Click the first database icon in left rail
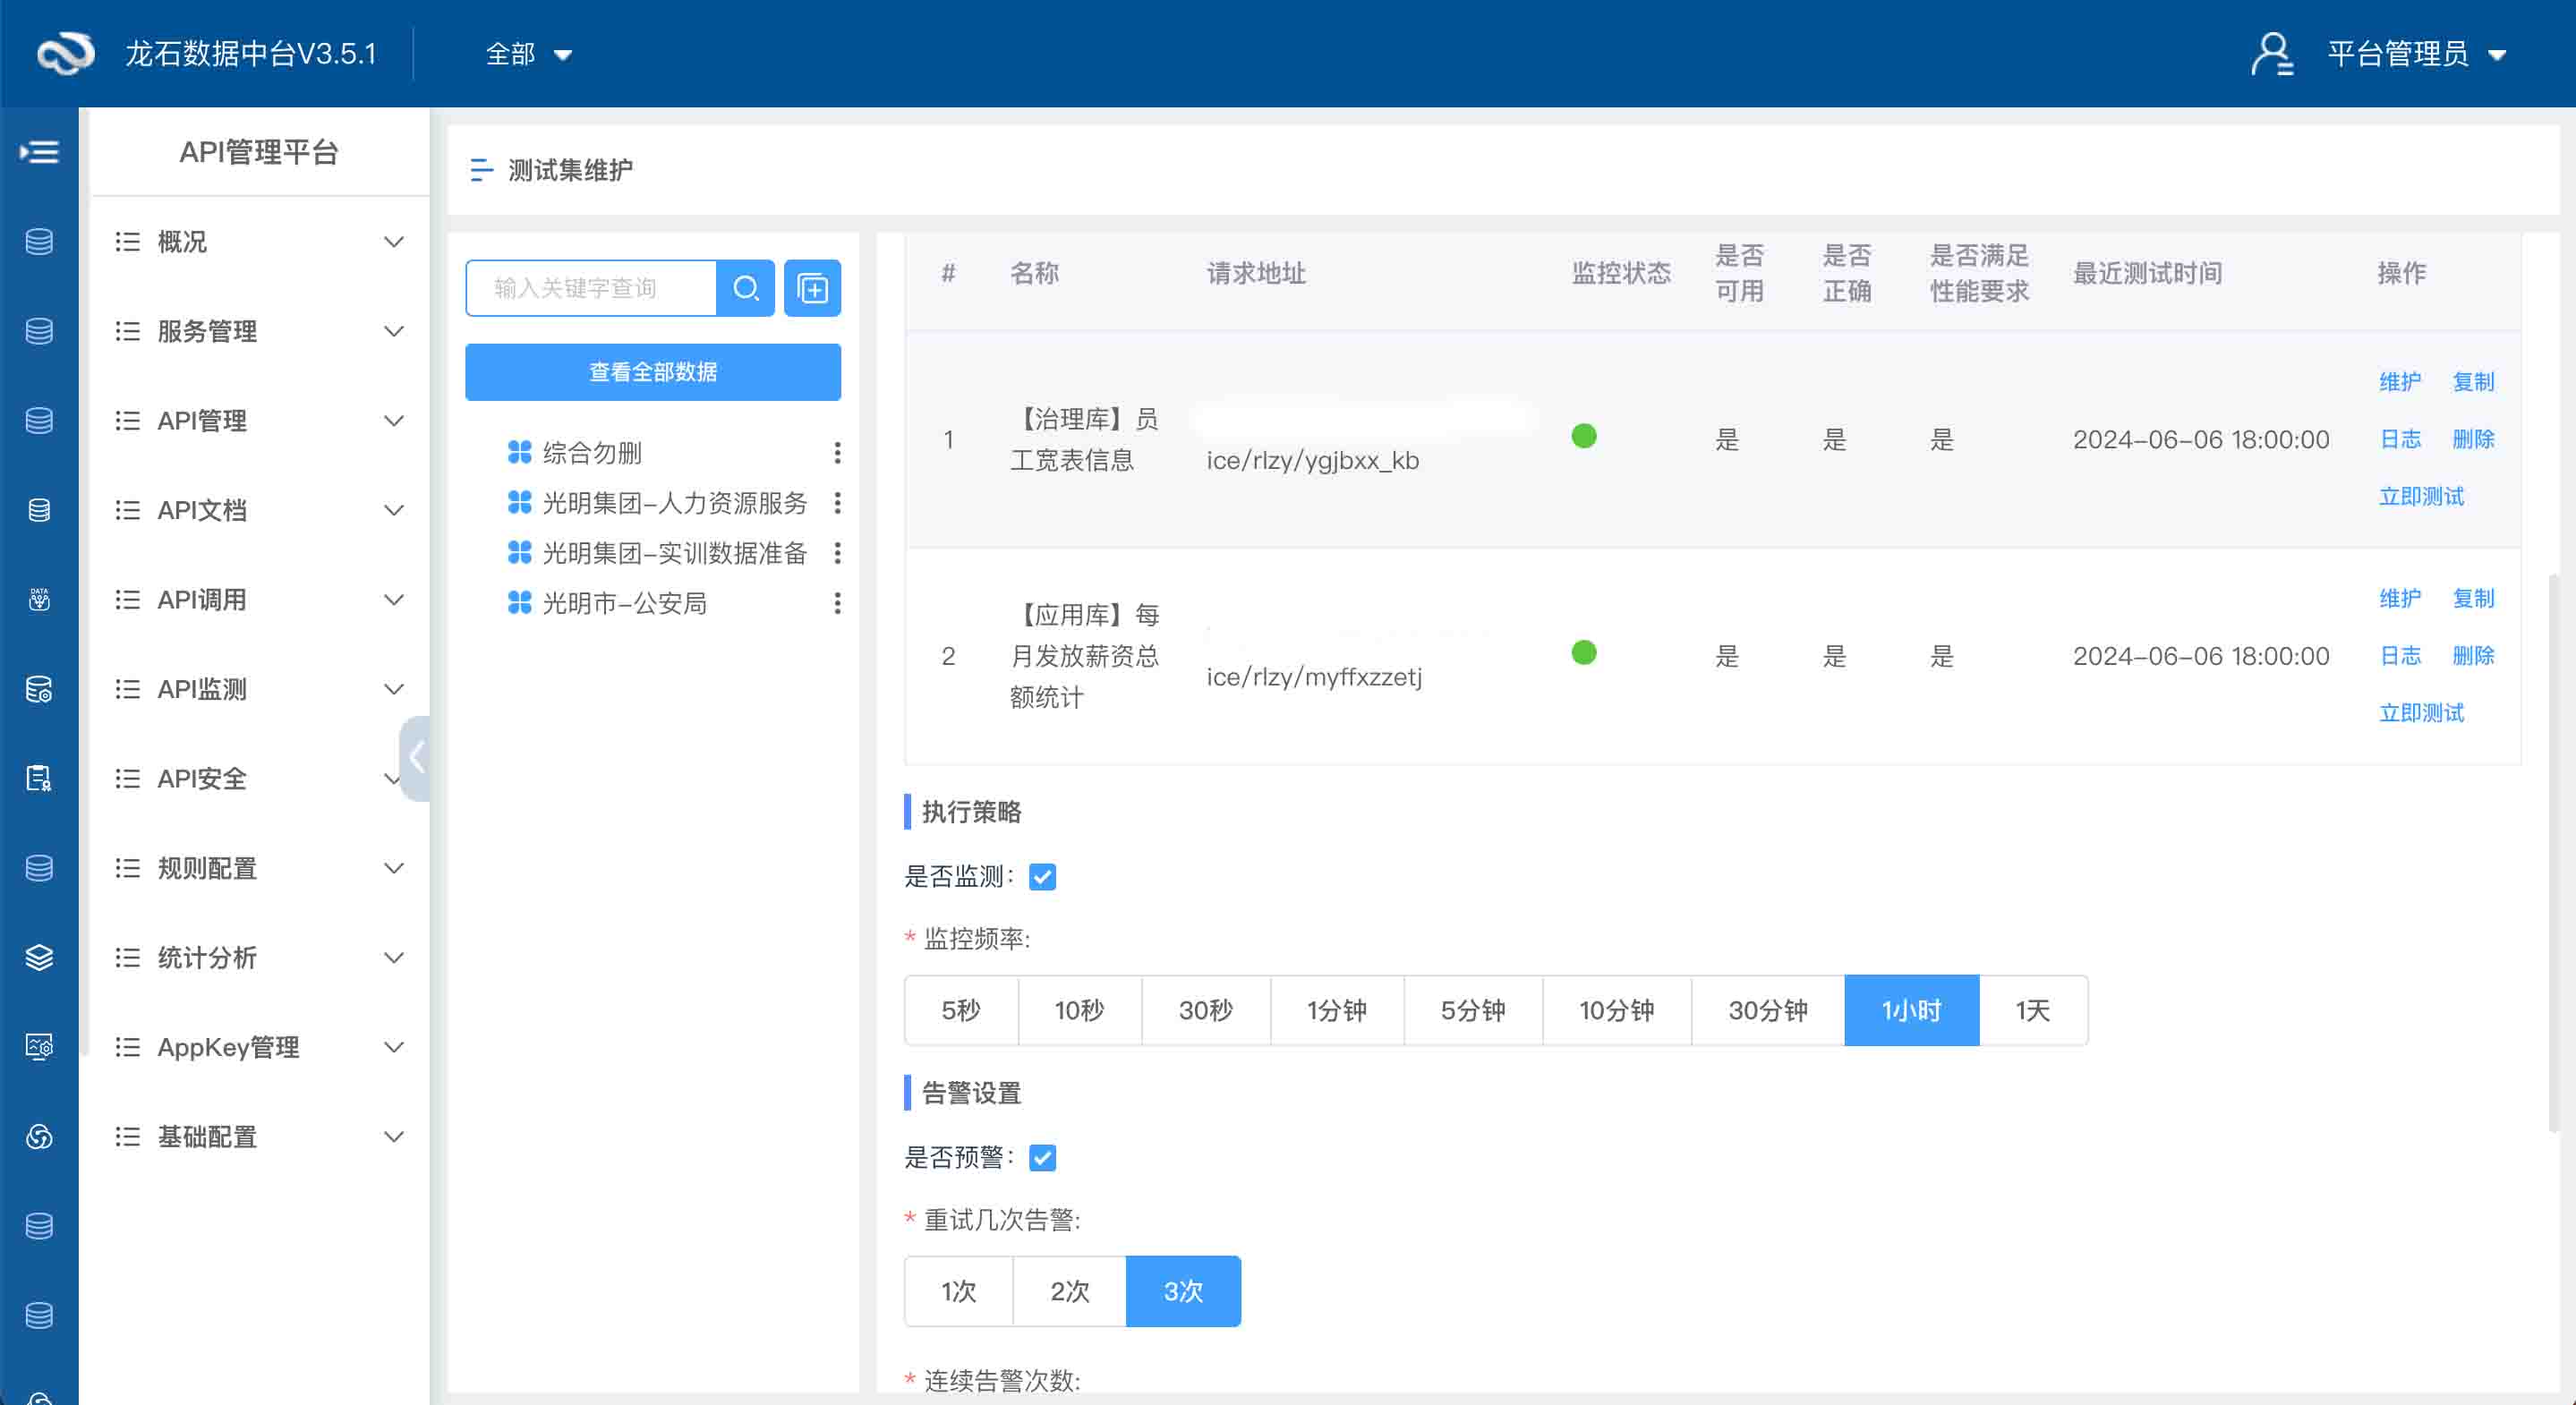This screenshot has width=2576, height=1405. pos(39,242)
